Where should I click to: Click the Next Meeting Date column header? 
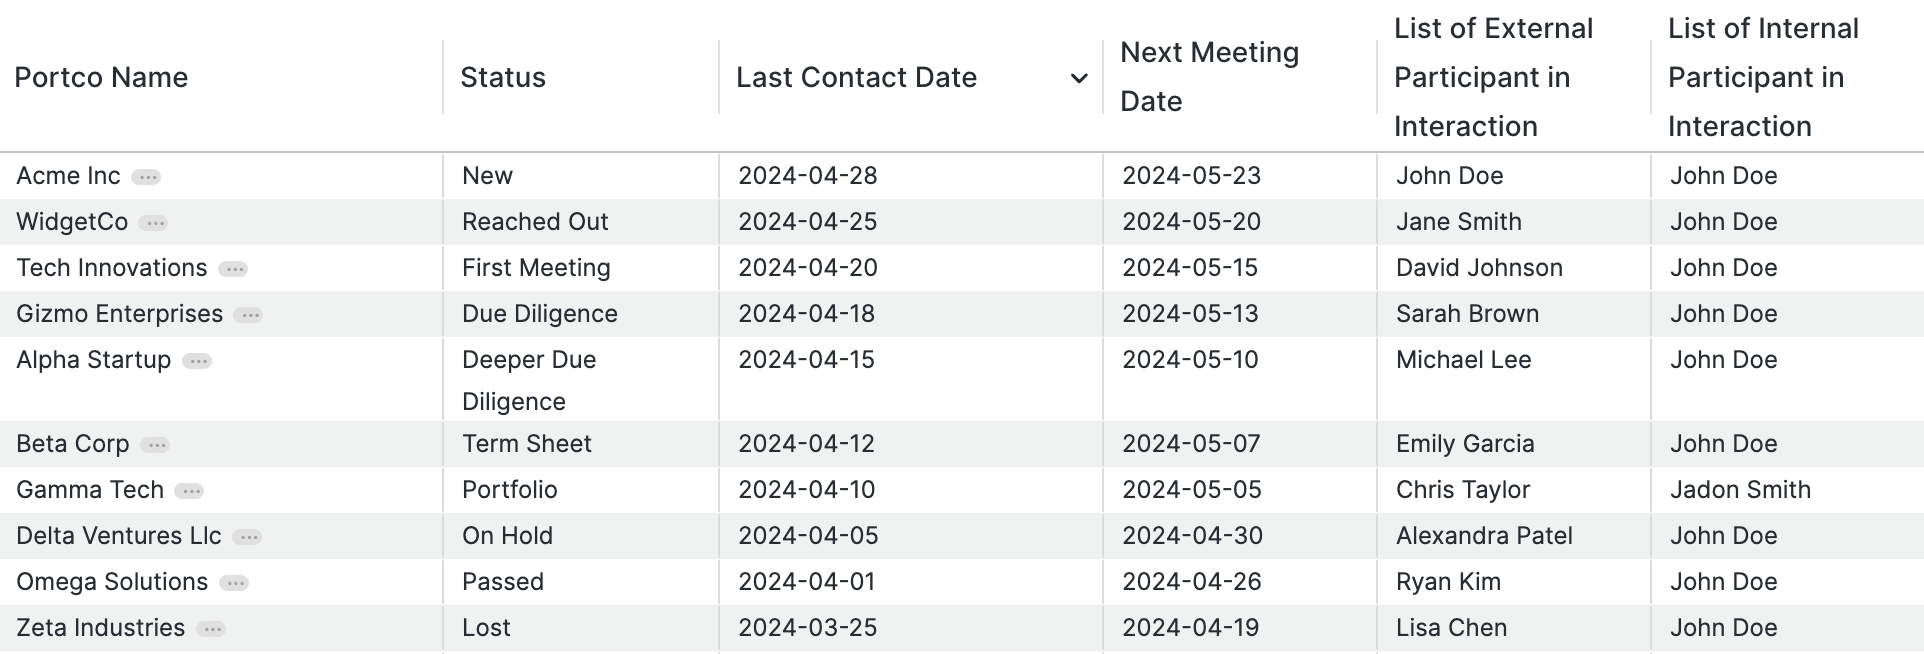(x=1210, y=77)
